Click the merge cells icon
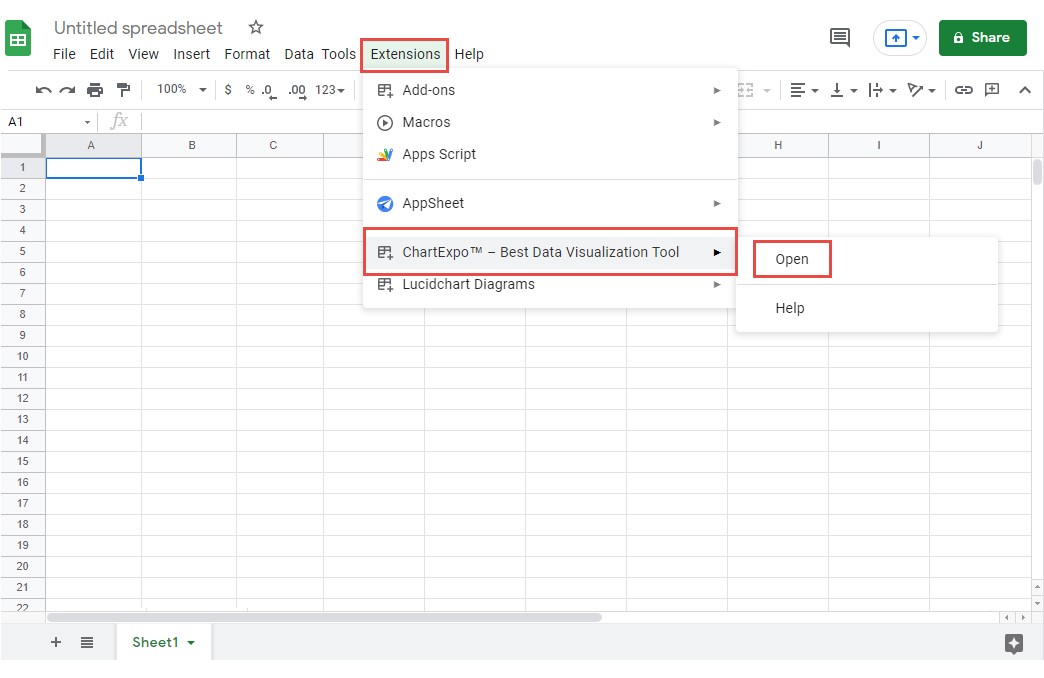This screenshot has height=678, width=1044. [x=746, y=90]
